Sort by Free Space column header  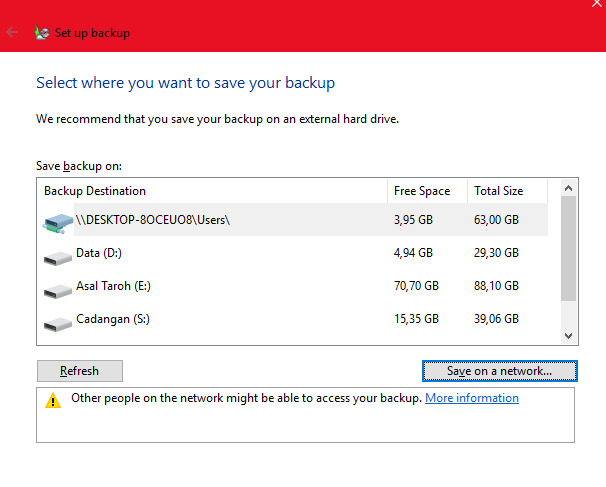pos(427,191)
